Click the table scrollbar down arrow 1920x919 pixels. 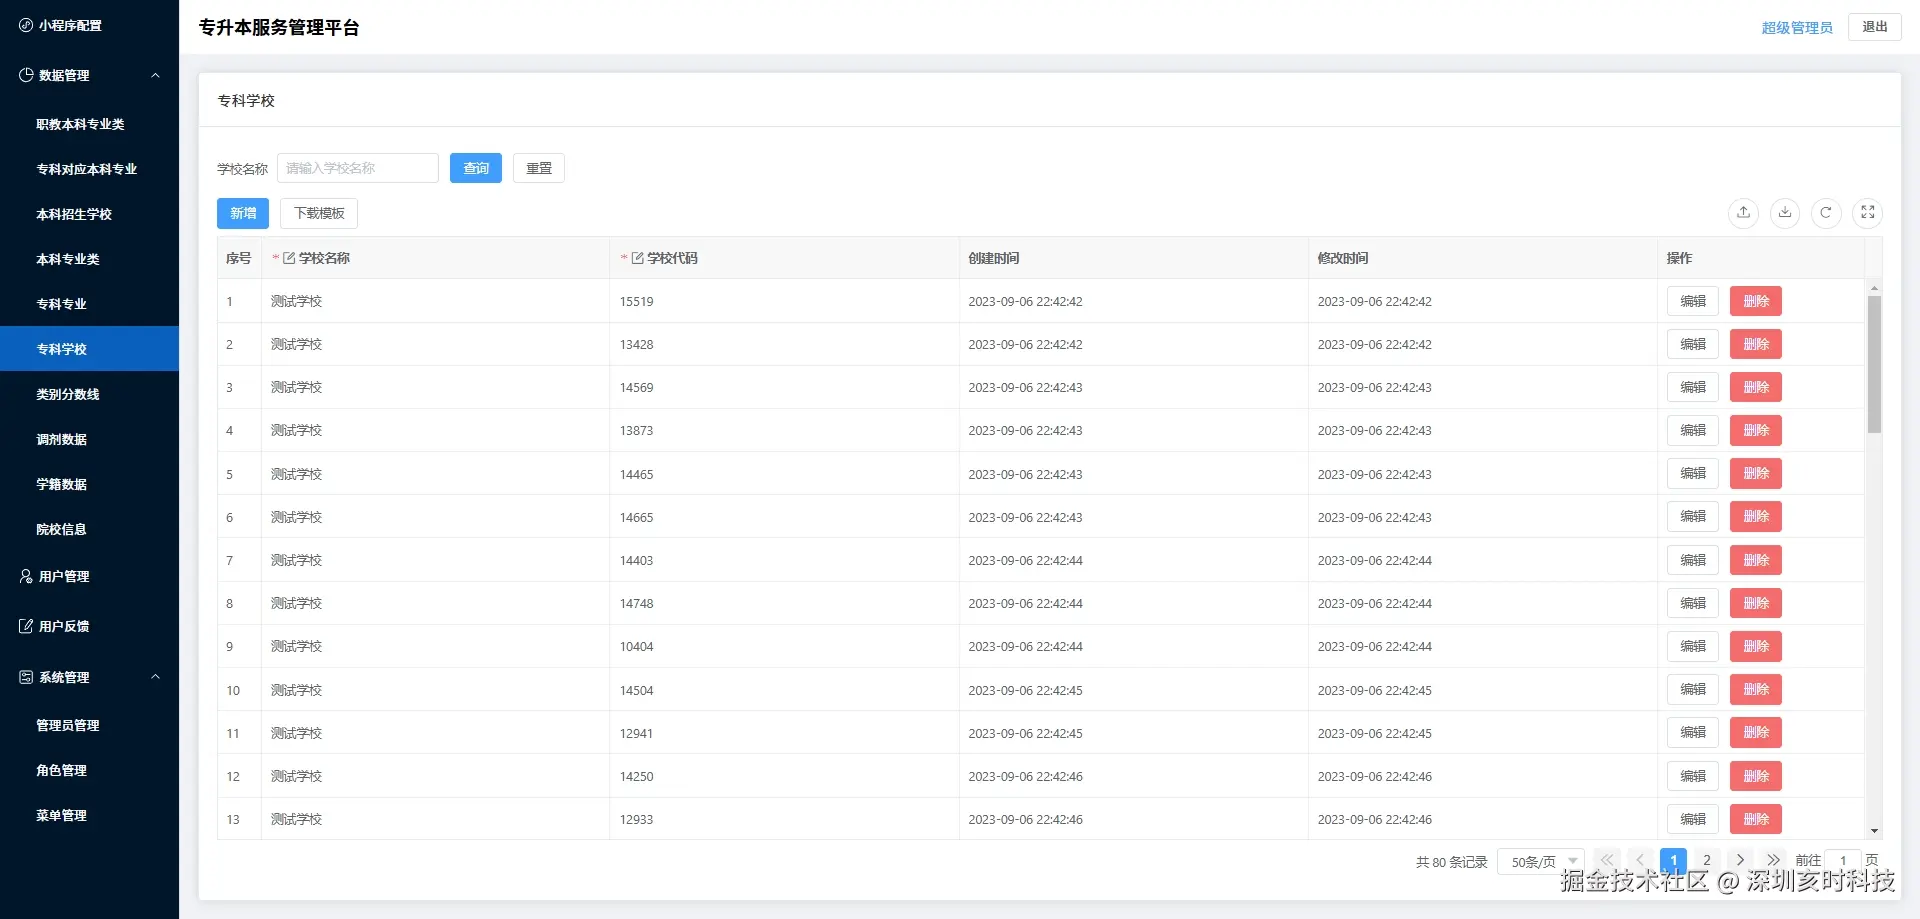1874,831
